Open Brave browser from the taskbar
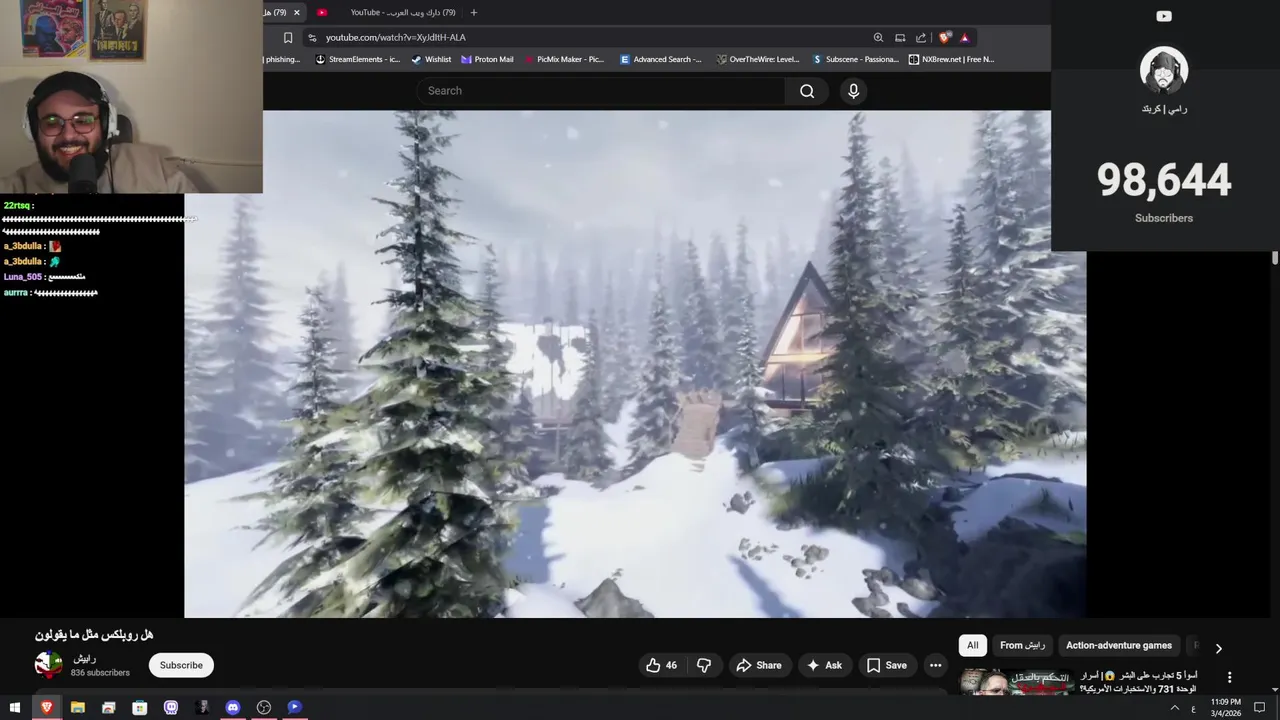Viewport: 1280px width, 720px height. pos(46,707)
